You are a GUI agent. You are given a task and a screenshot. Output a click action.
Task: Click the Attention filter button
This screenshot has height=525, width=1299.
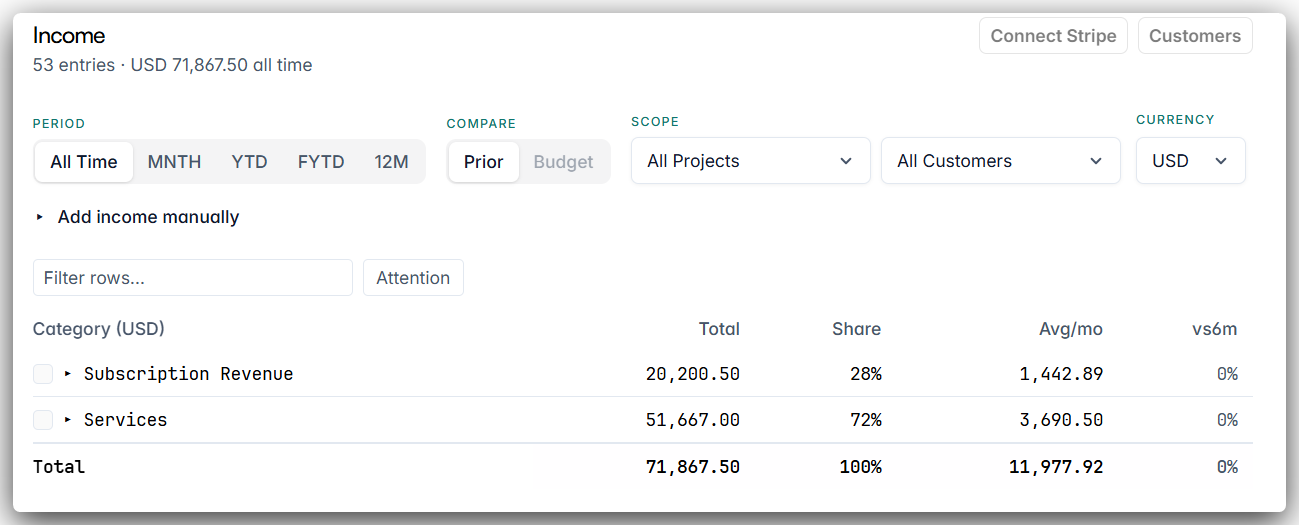tap(413, 278)
